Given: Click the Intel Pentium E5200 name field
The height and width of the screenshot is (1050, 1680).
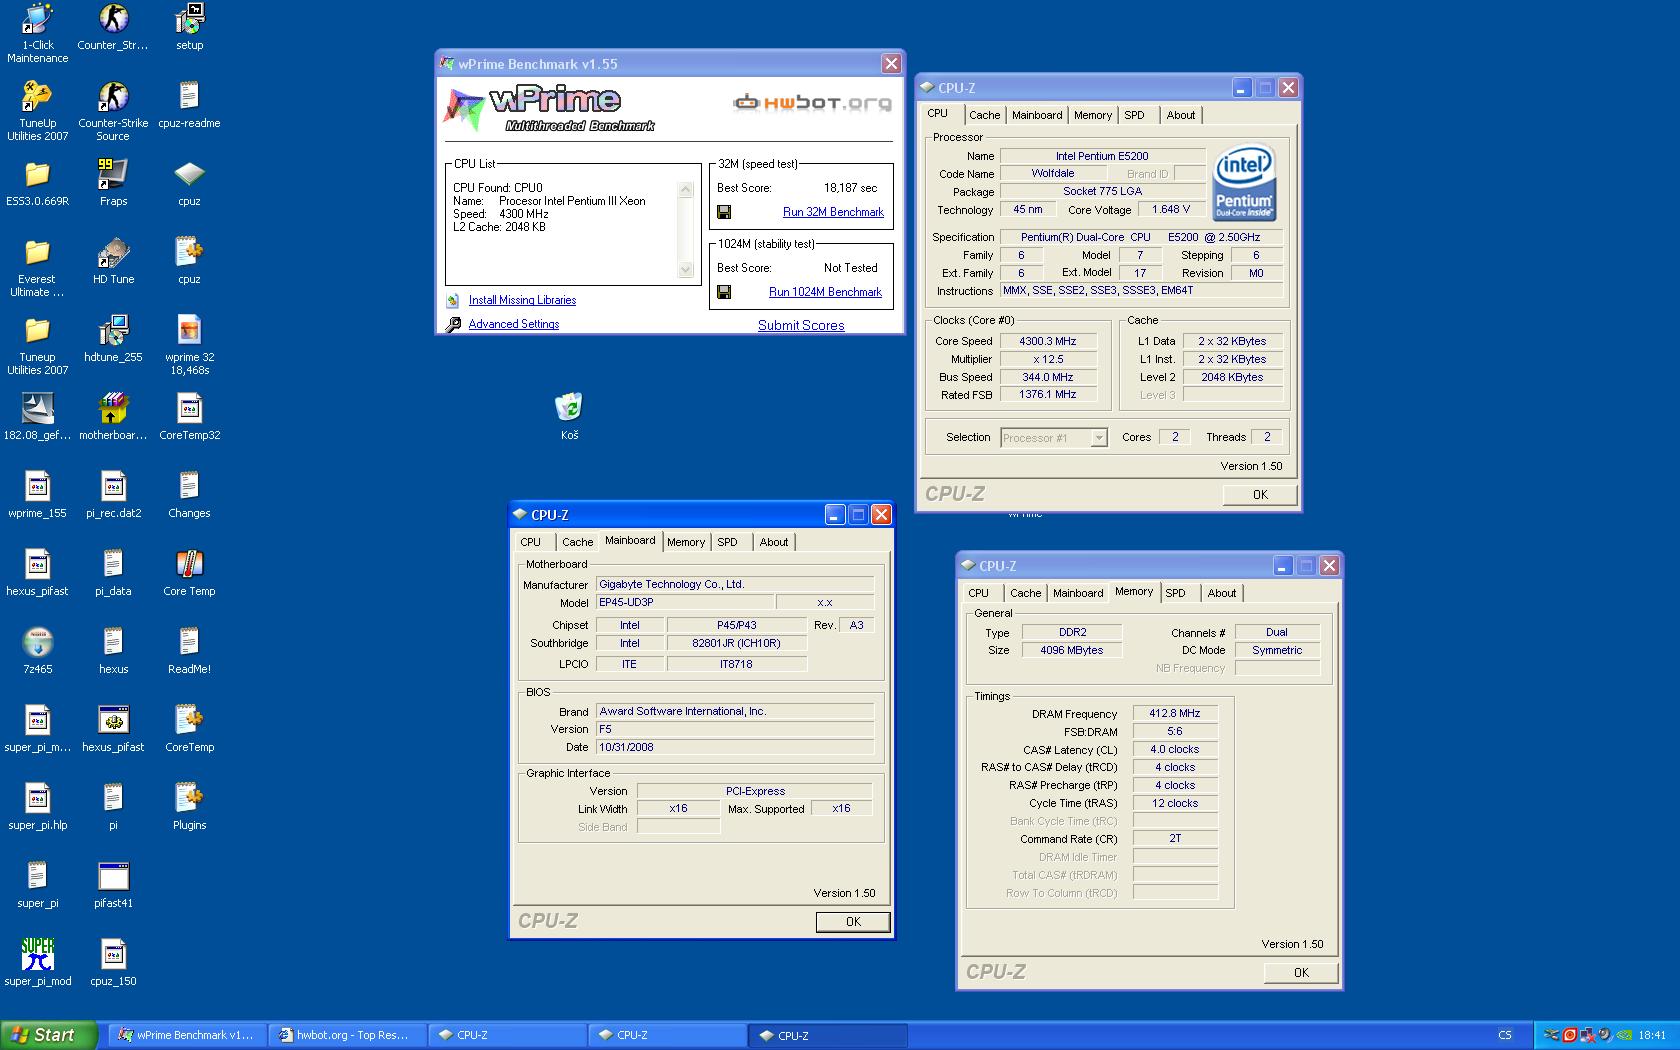Looking at the screenshot, I should (1102, 156).
